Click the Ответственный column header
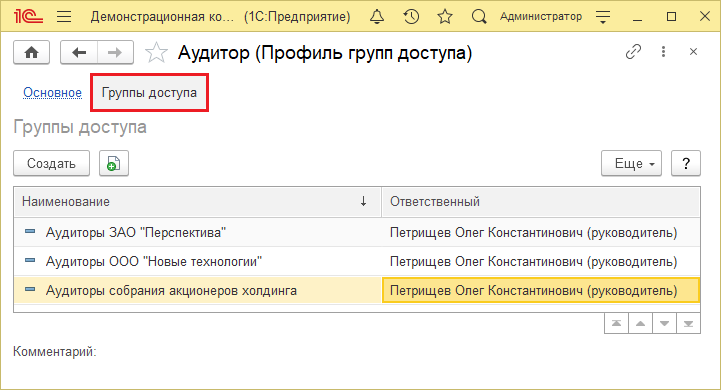The width and height of the screenshot is (721, 390). pyautogui.click(x=541, y=201)
